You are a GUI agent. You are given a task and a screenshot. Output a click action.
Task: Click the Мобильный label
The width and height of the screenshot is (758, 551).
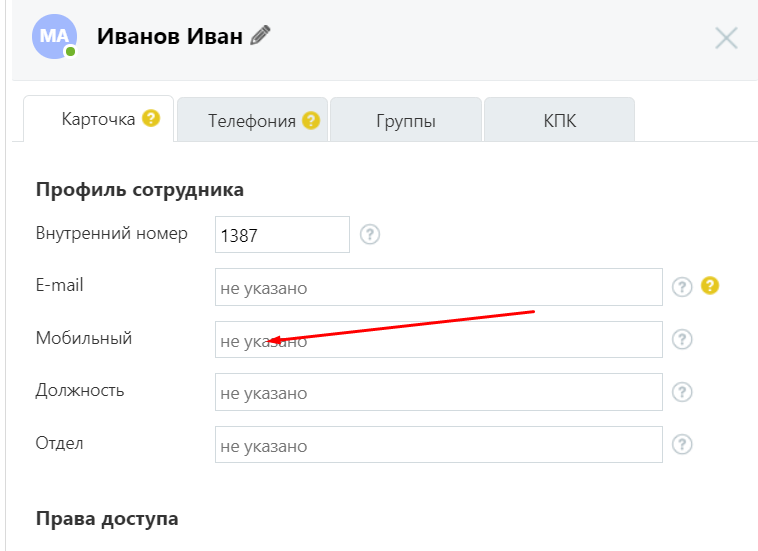84,338
